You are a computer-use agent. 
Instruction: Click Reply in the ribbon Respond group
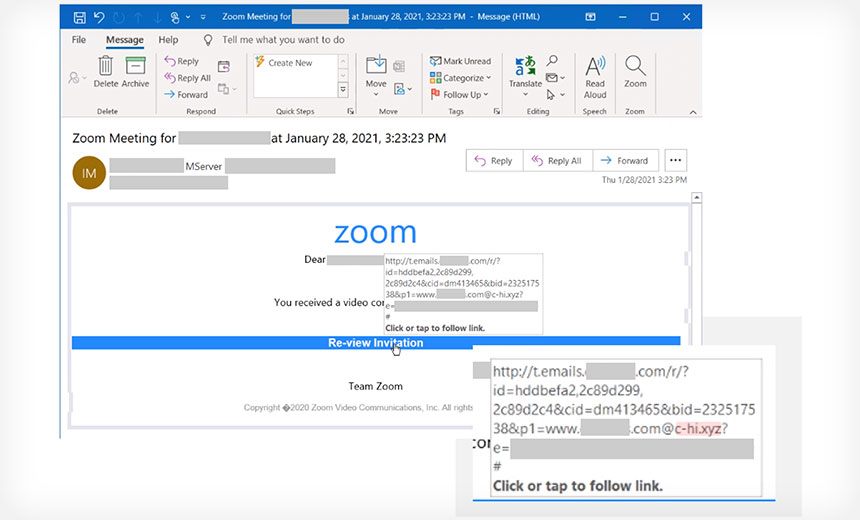pos(182,61)
